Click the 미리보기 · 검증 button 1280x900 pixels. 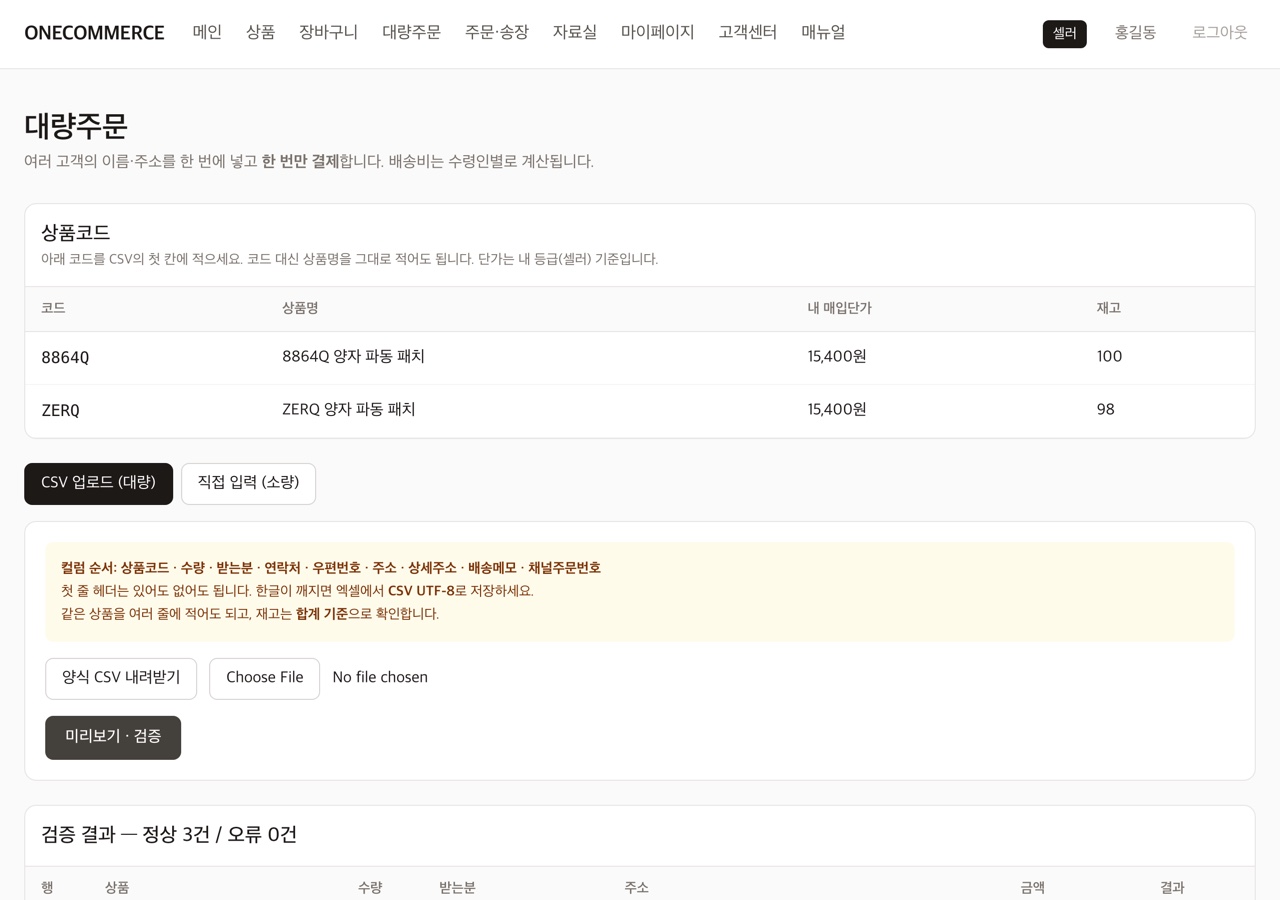(x=113, y=737)
